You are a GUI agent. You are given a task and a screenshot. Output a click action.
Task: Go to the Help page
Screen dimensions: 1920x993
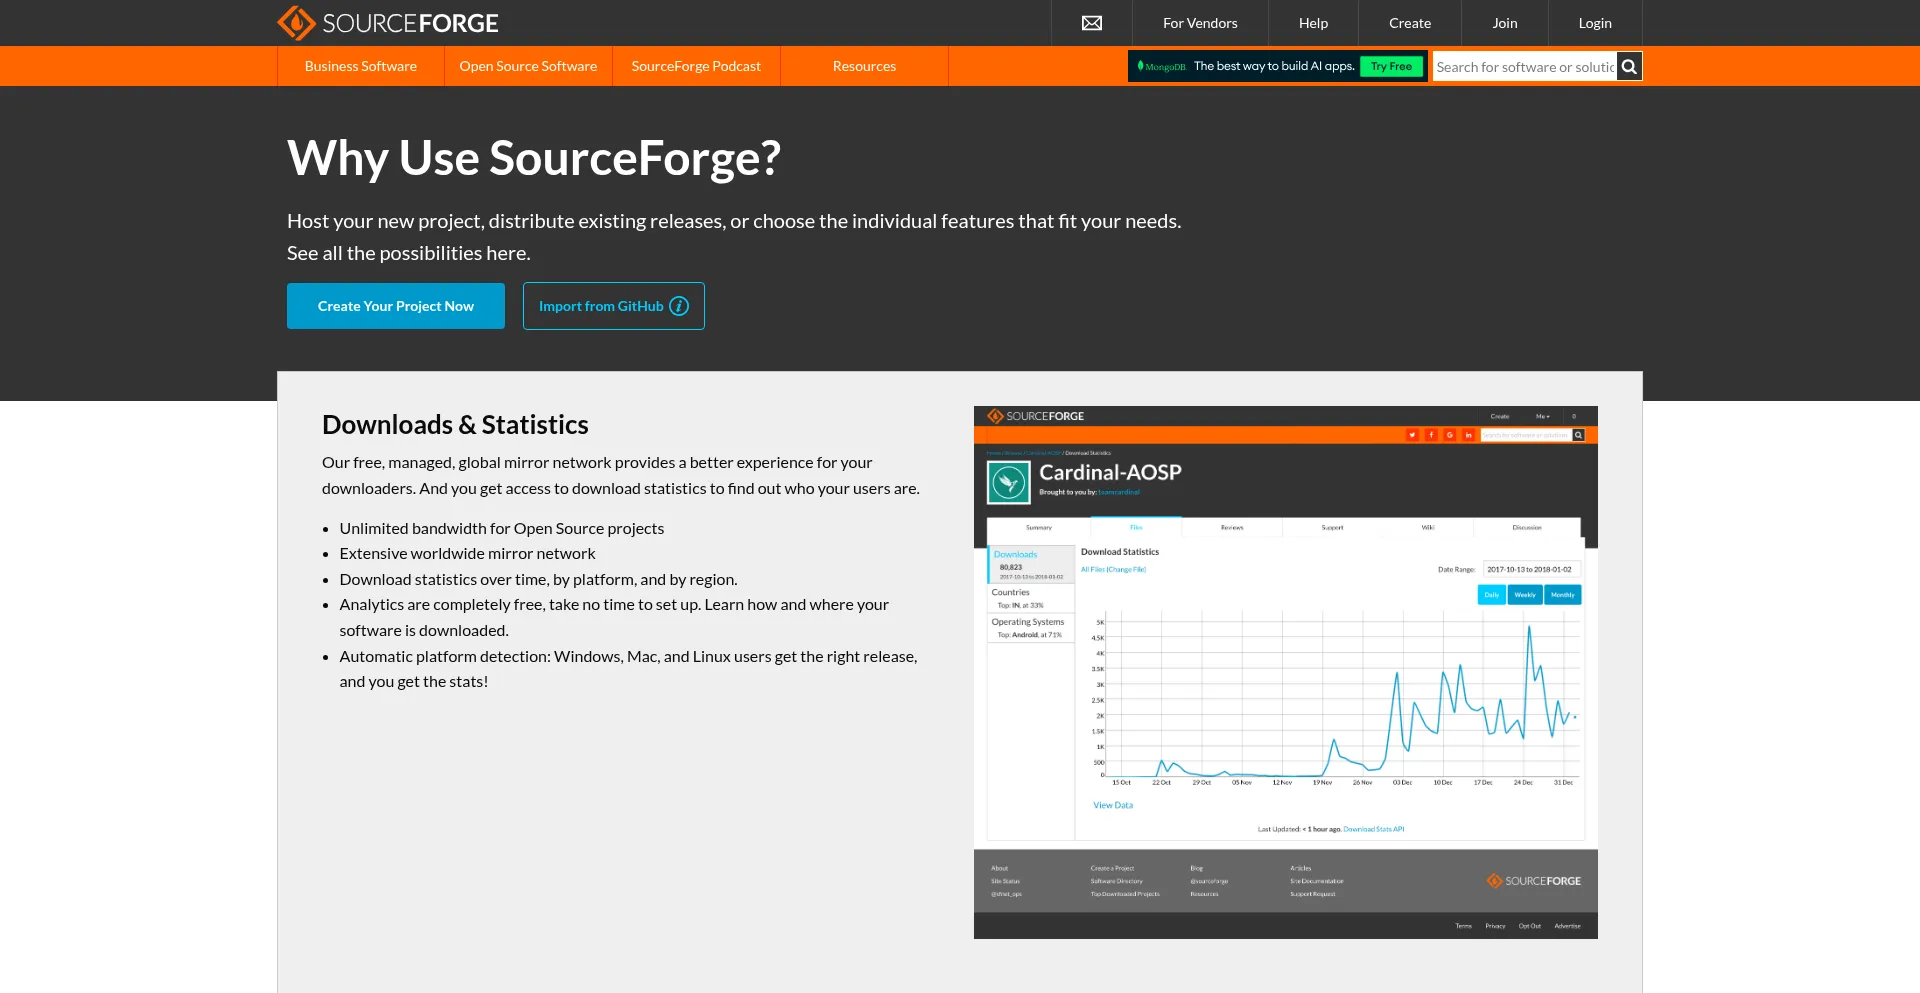[1313, 23]
